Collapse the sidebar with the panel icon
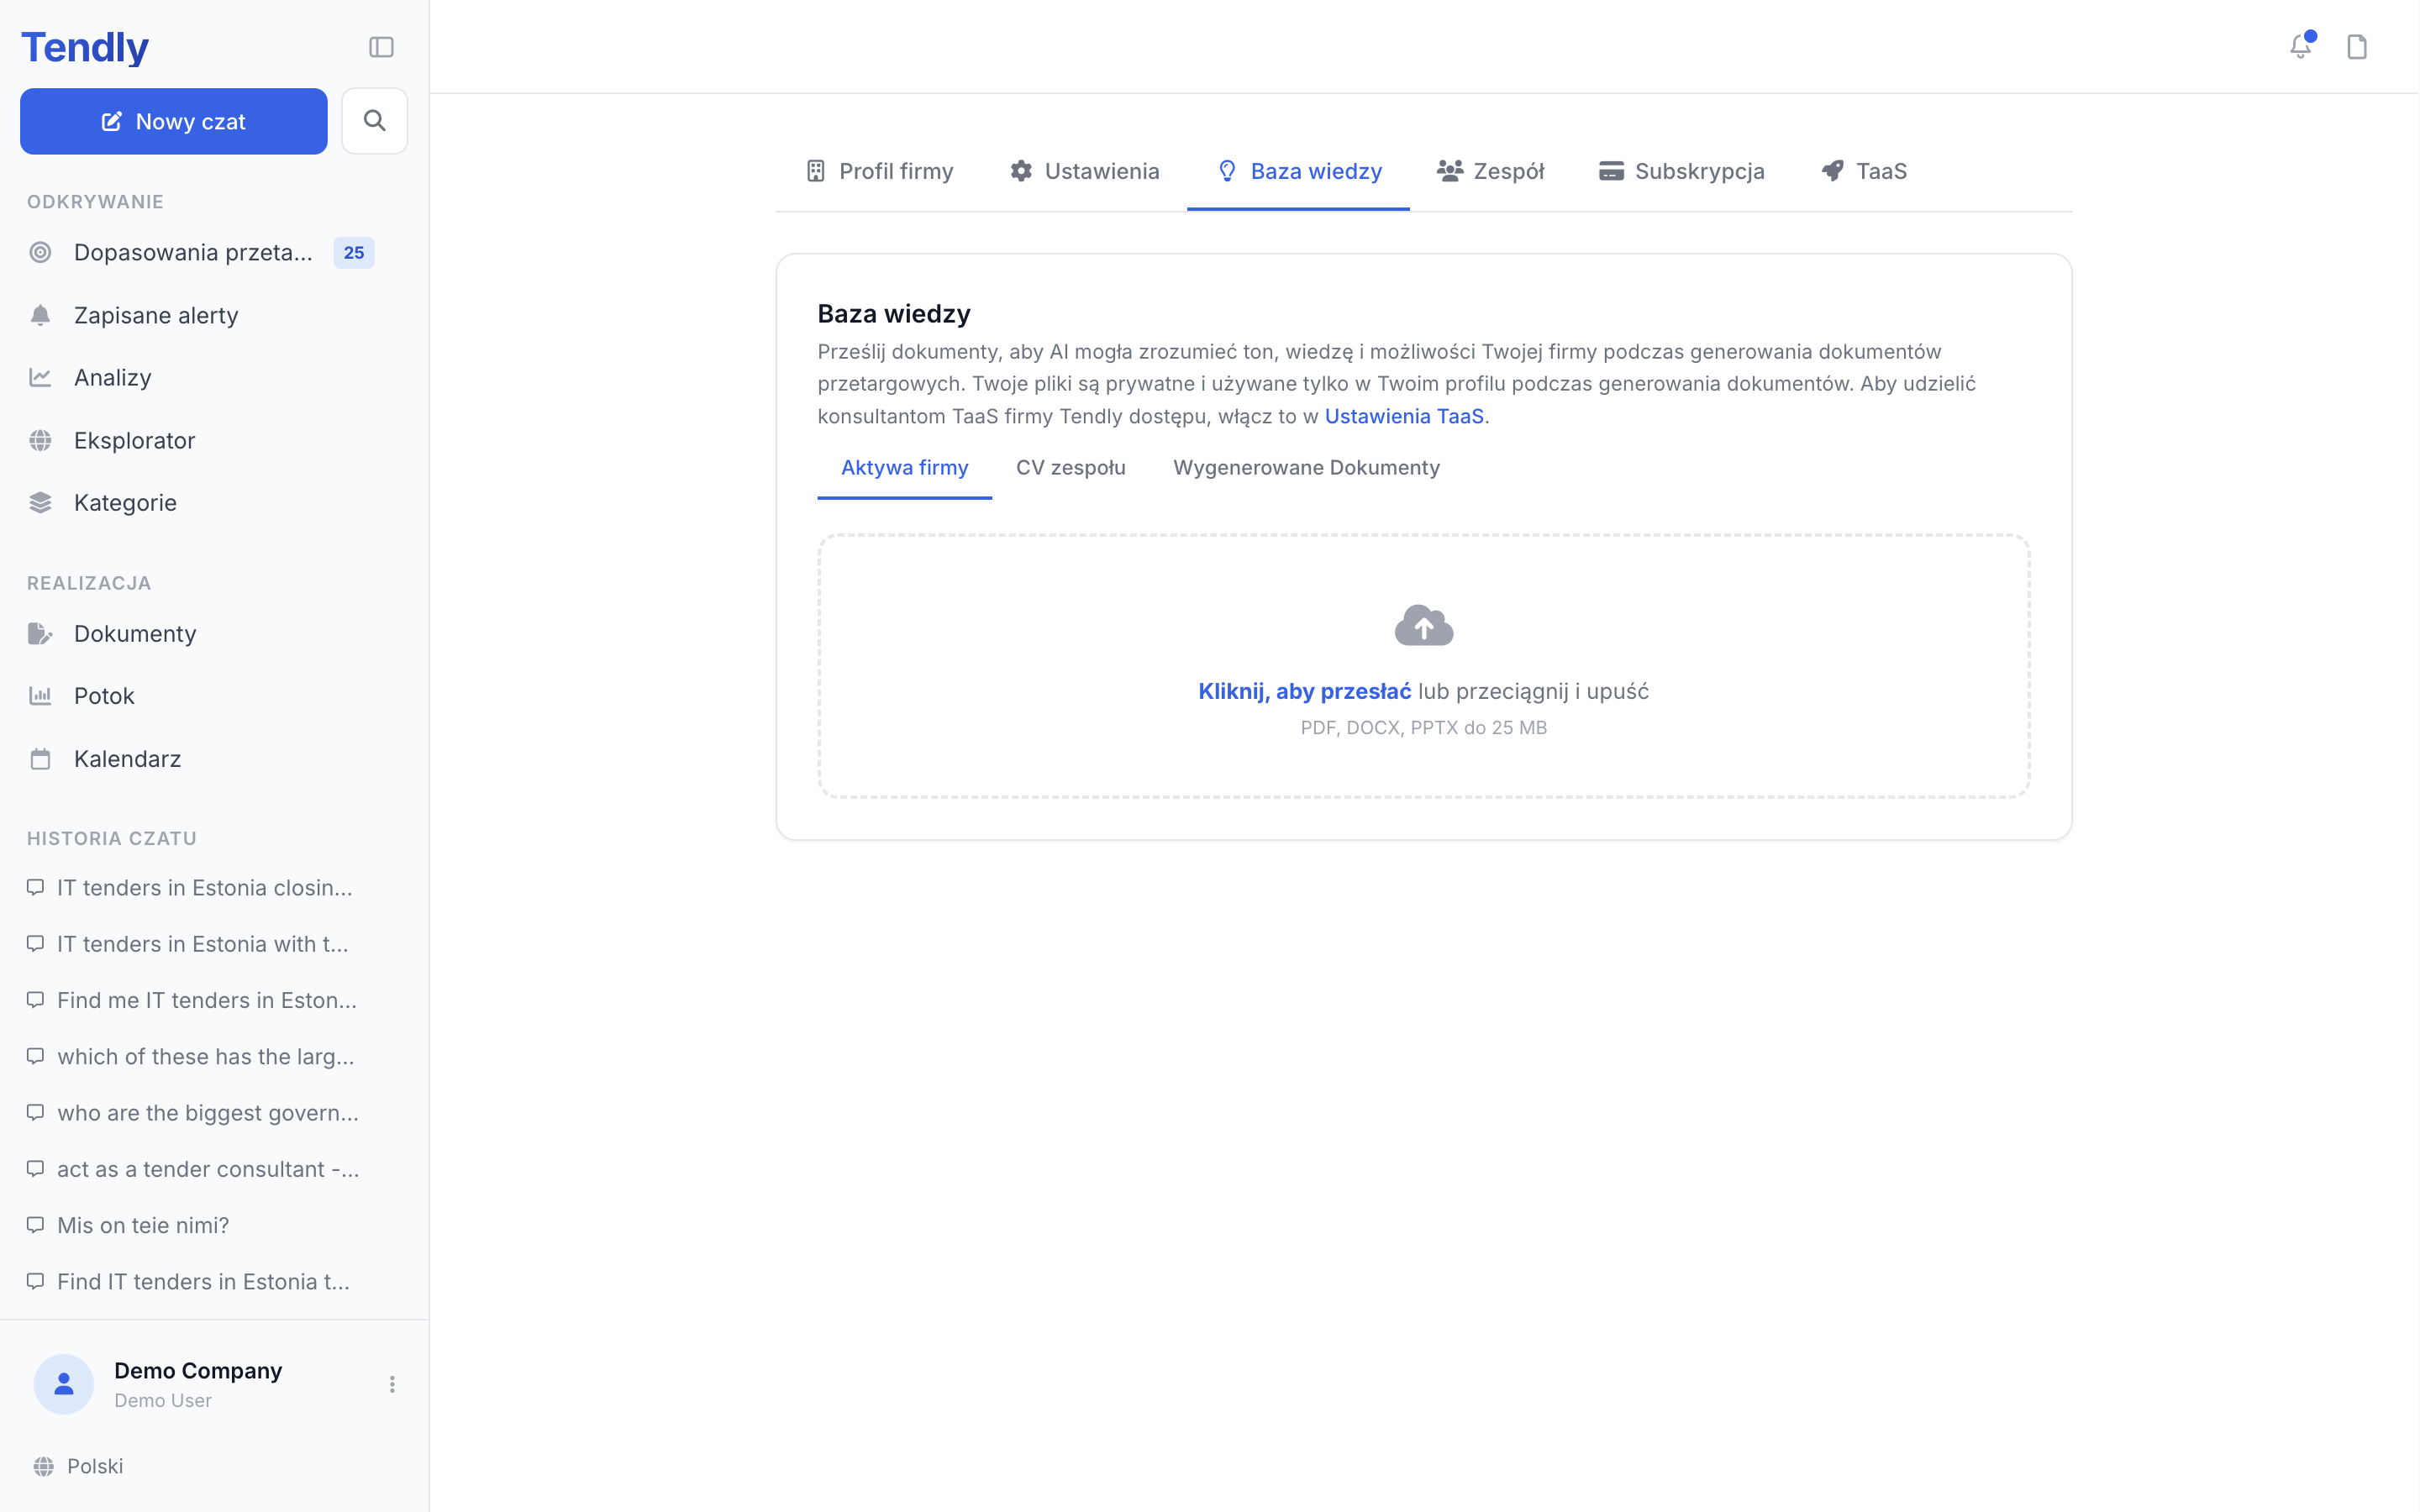This screenshot has width=2420, height=1512. pyautogui.click(x=381, y=47)
